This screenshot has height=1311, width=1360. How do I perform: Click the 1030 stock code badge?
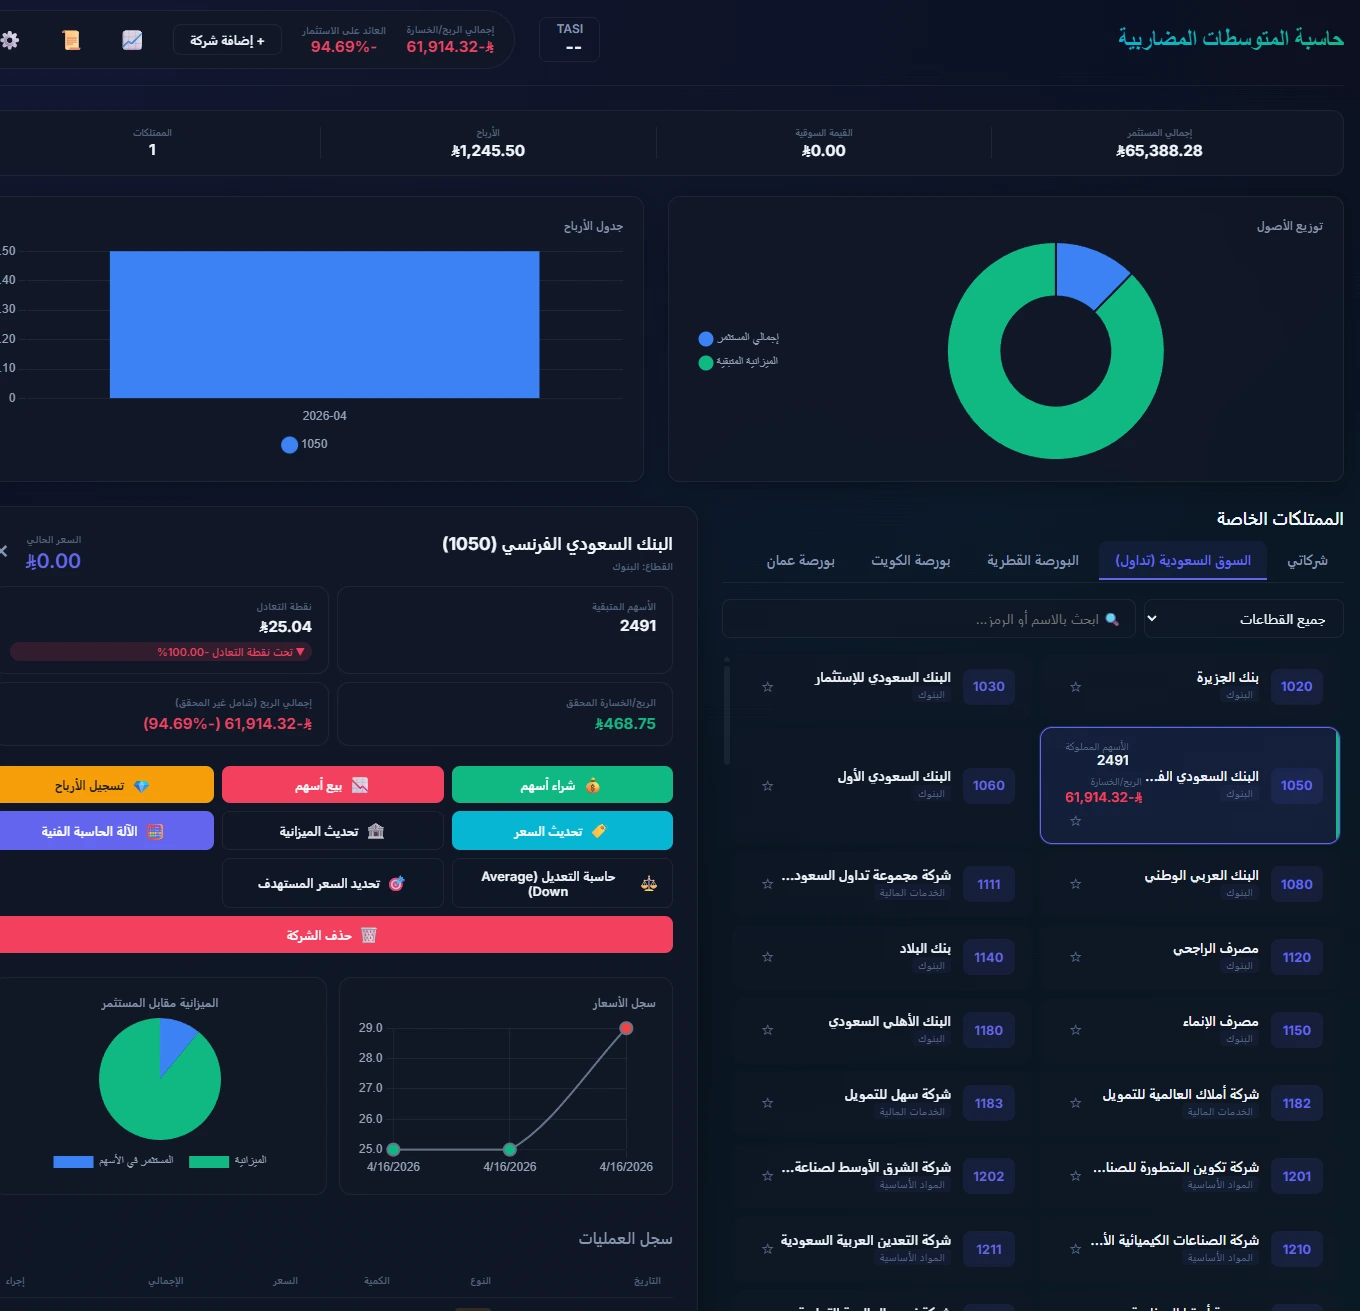pos(988,687)
